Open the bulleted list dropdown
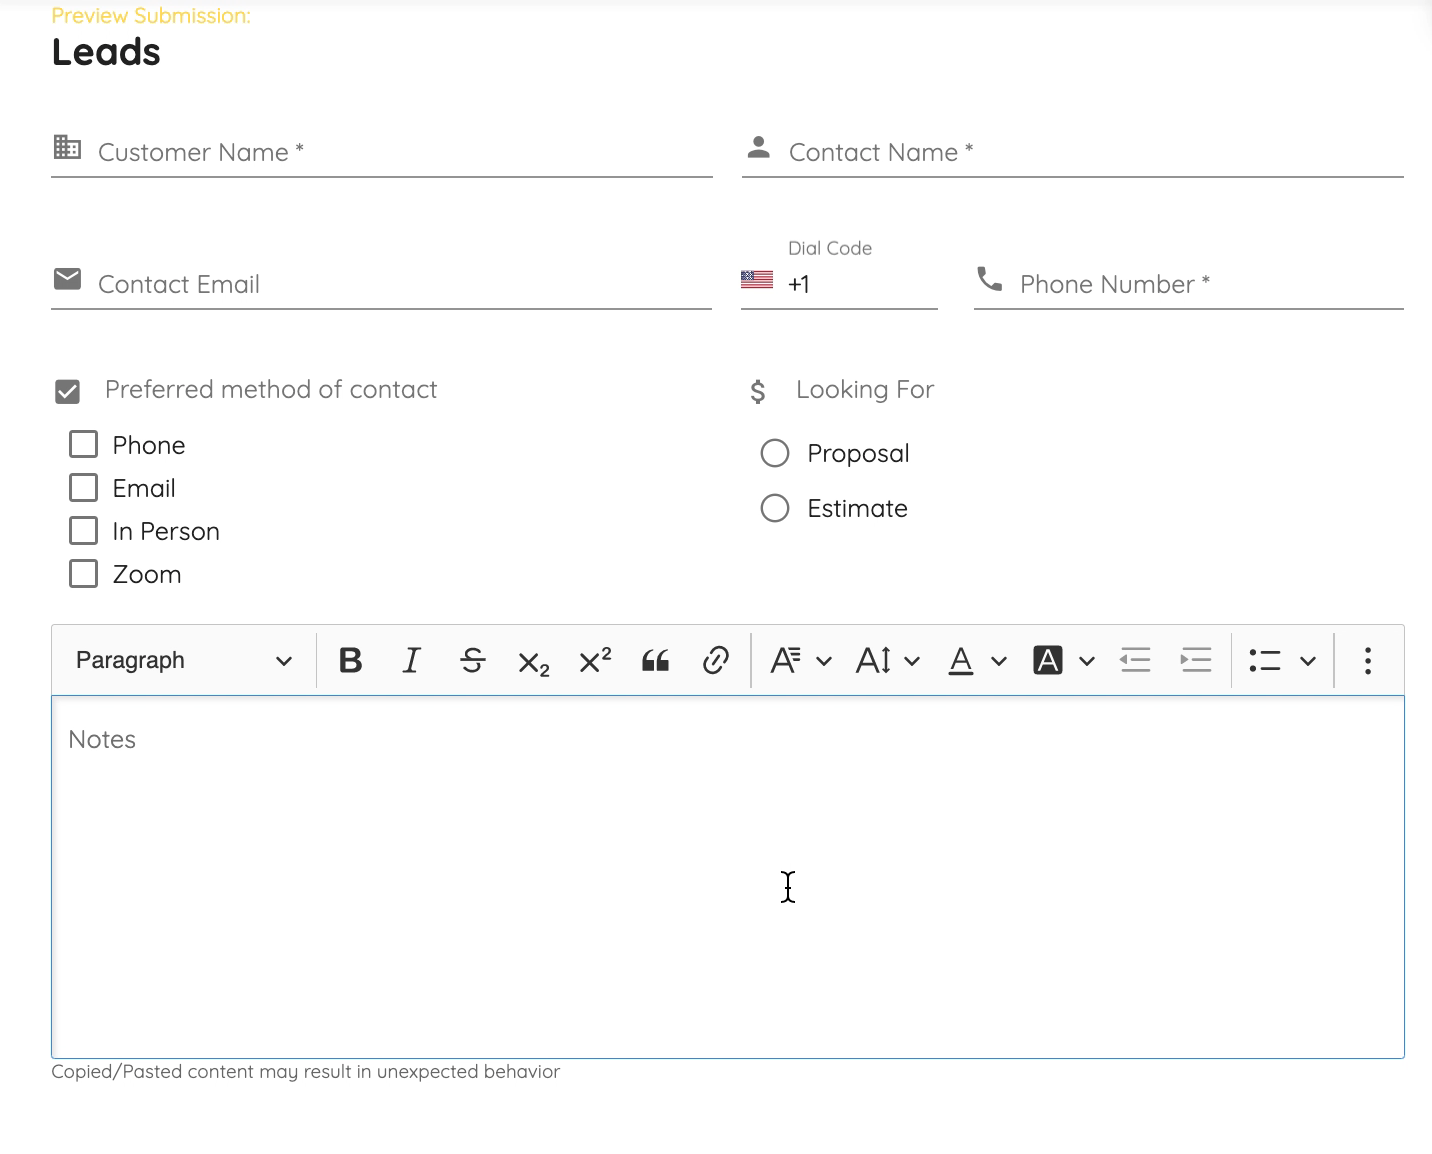Image resolution: width=1432 pixels, height=1154 pixels. 1282,660
